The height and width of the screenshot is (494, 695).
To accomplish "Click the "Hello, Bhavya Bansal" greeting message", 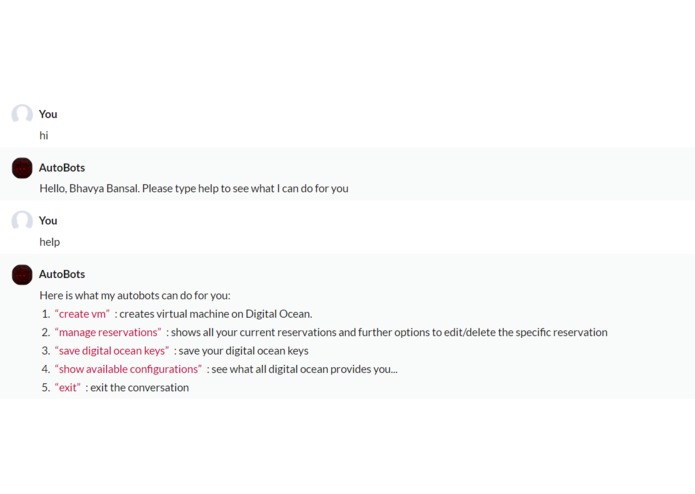I will 194,189.
